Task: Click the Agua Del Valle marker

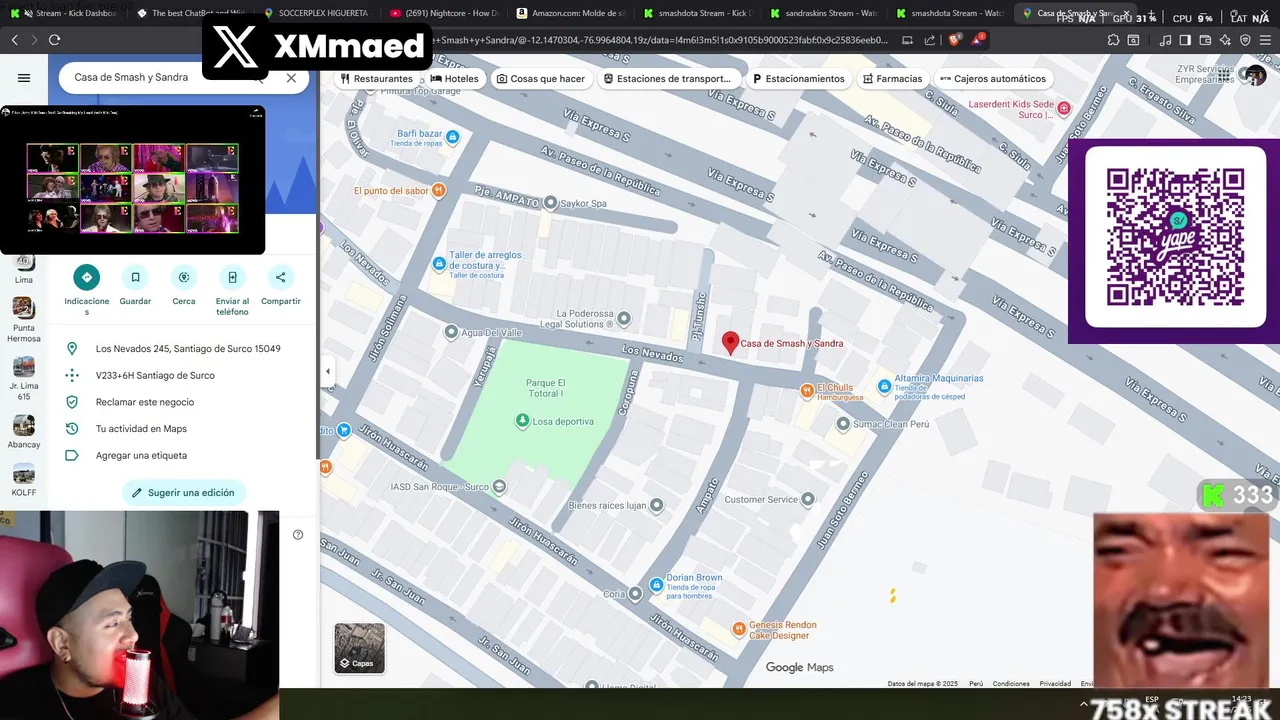Action: (451, 332)
